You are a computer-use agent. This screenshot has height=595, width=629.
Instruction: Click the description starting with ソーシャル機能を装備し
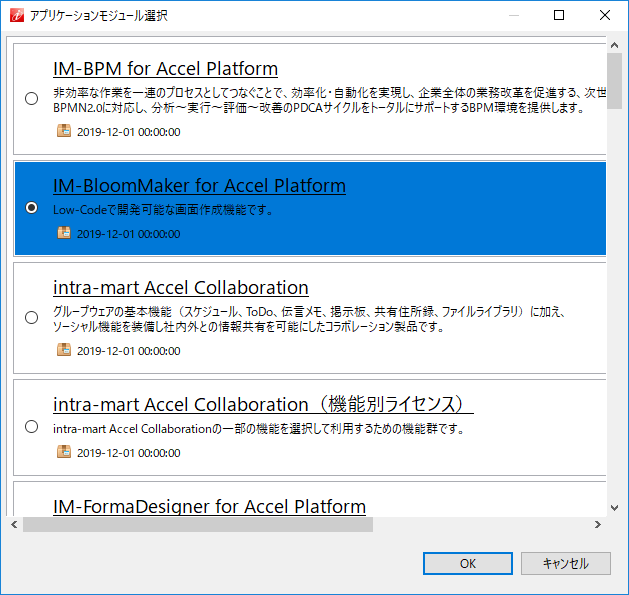tap(249, 327)
